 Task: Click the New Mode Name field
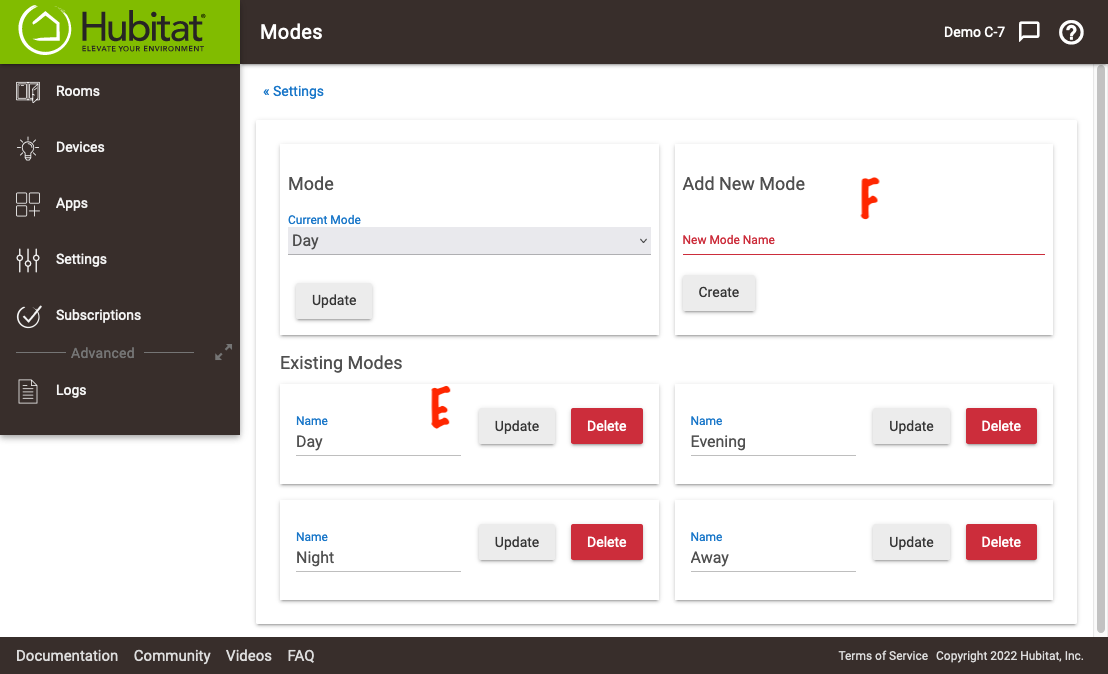click(863, 242)
